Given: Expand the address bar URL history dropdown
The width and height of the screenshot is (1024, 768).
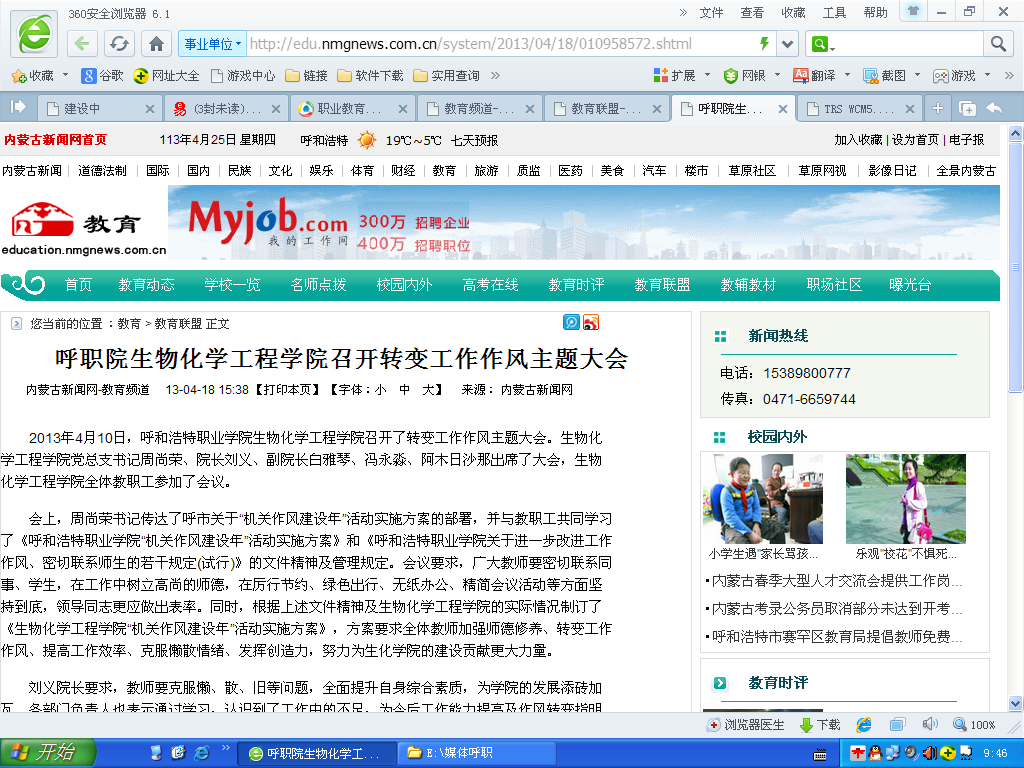Looking at the screenshot, I should pos(787,44).
